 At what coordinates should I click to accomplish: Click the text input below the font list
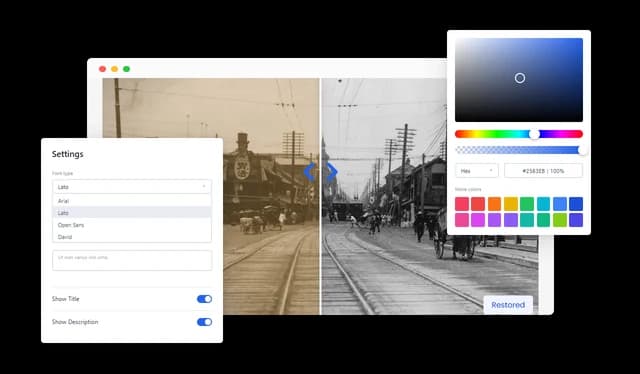132,260
